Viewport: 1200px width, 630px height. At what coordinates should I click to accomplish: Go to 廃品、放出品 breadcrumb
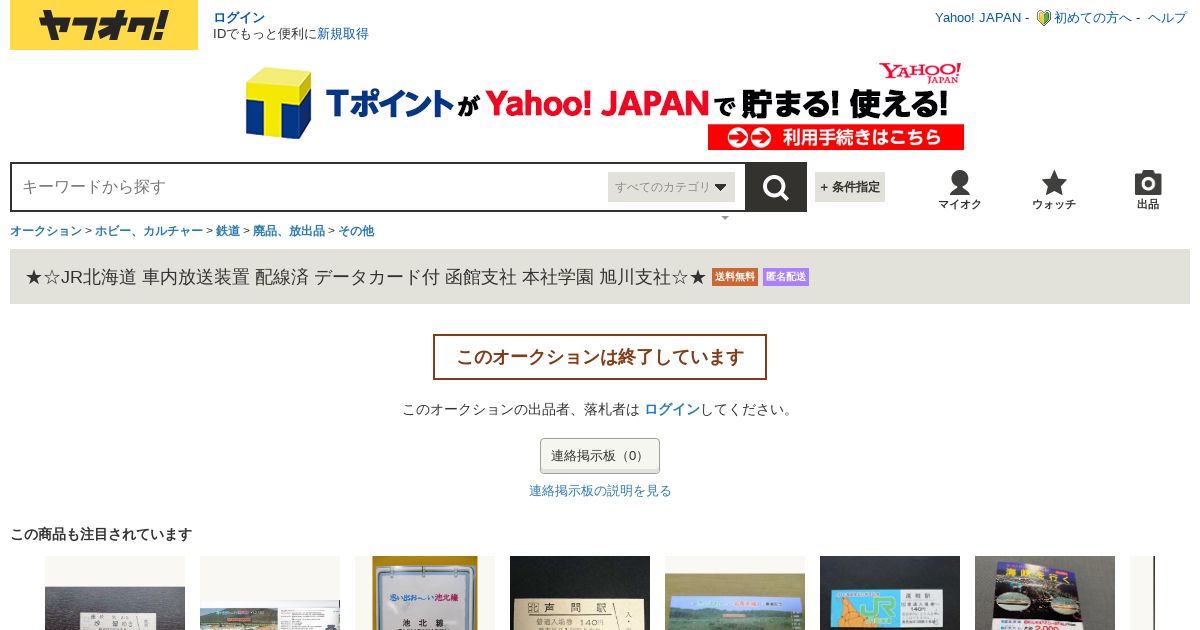[289, 231]
